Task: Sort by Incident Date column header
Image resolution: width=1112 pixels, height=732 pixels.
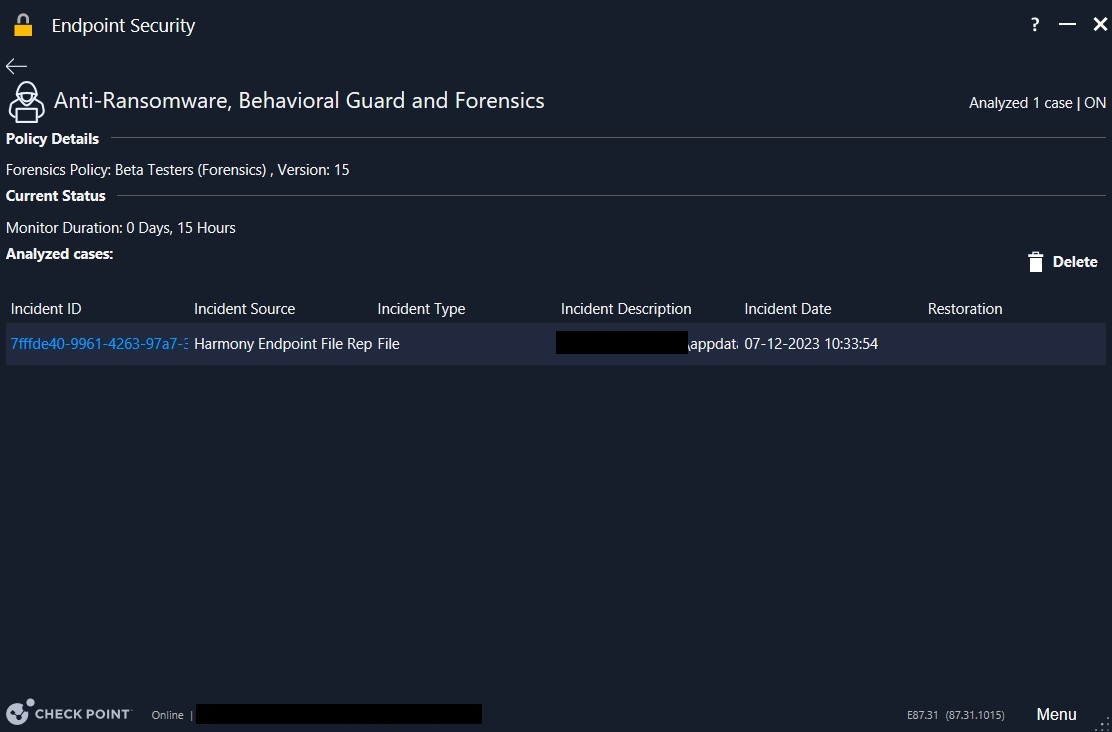Action: pyautogui.click(x=788, y=309)
